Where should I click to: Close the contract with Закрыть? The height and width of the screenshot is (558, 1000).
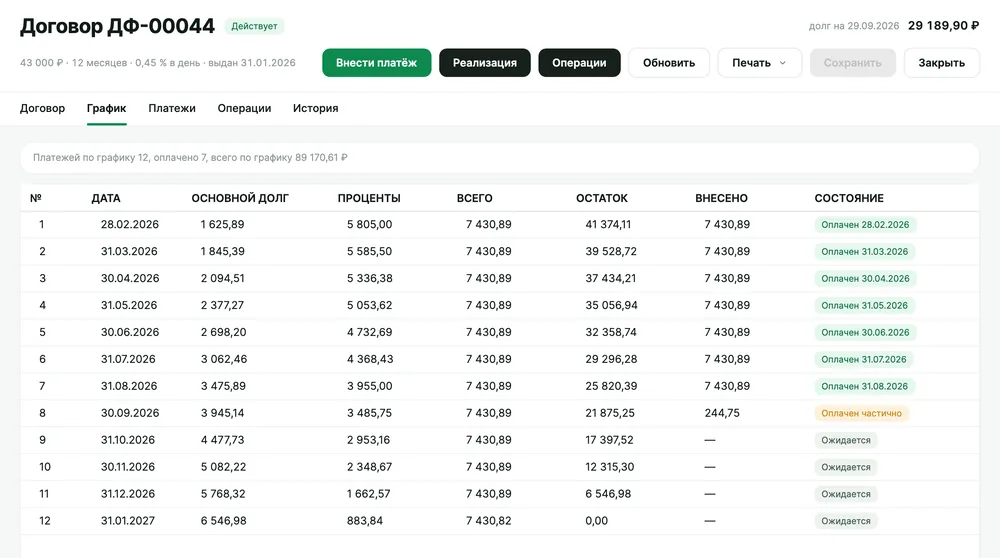point(941,62)
